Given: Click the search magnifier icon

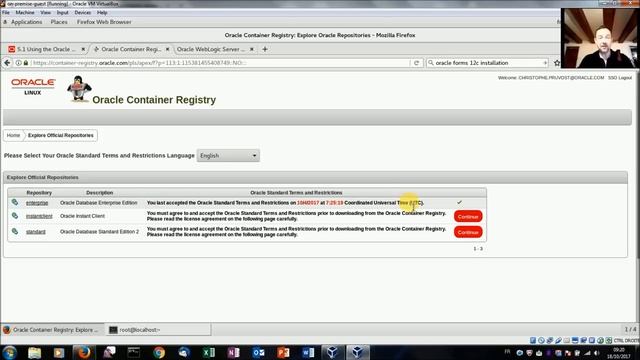Looking at the screenshot, I should click(x=431, y=63).
